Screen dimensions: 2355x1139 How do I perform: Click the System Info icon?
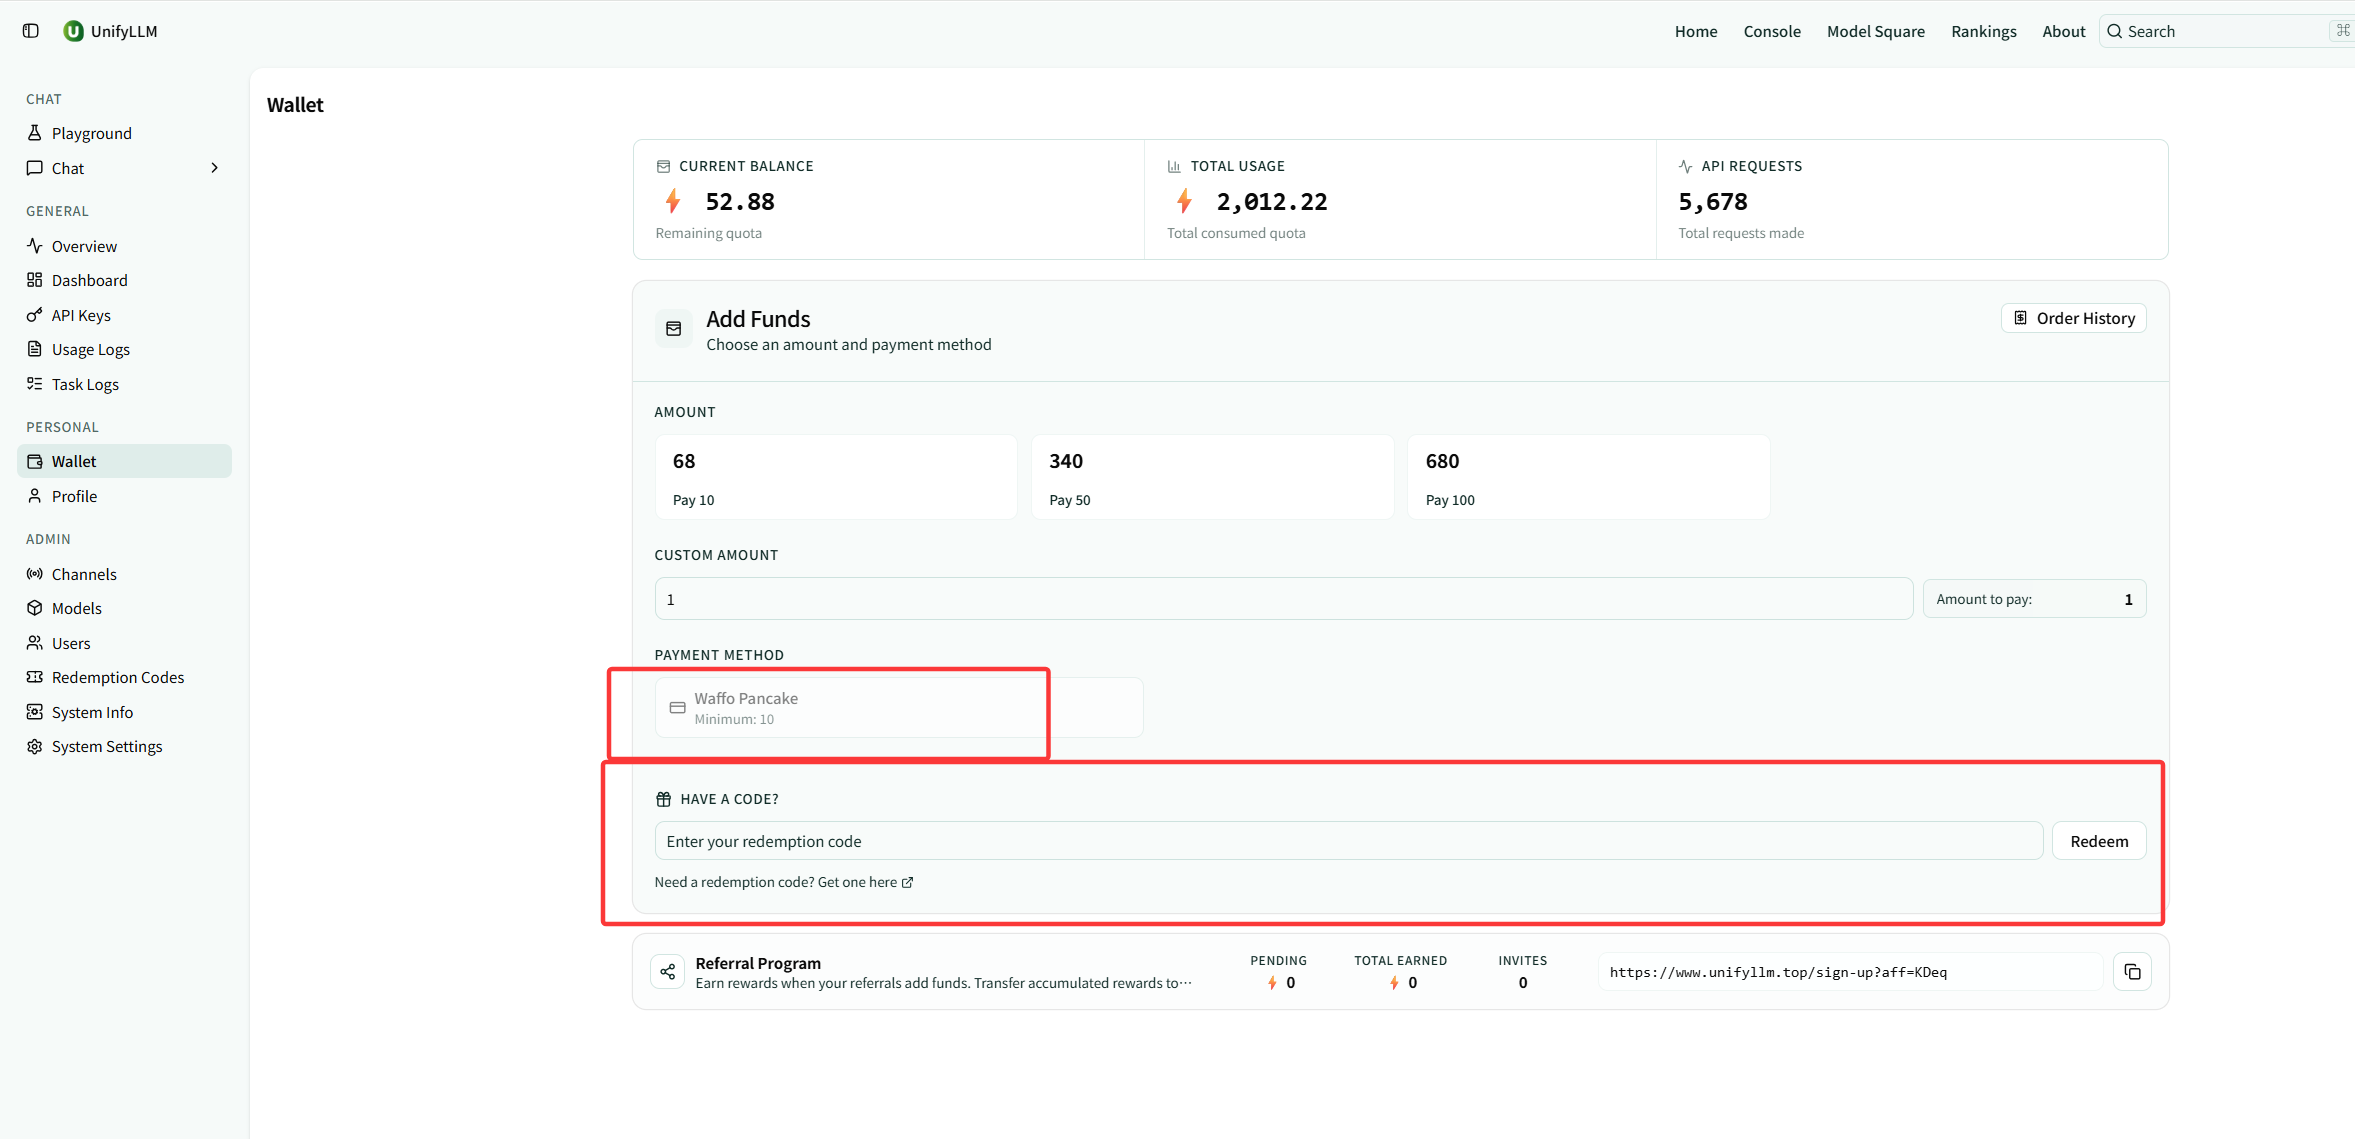tap(35, 712)
